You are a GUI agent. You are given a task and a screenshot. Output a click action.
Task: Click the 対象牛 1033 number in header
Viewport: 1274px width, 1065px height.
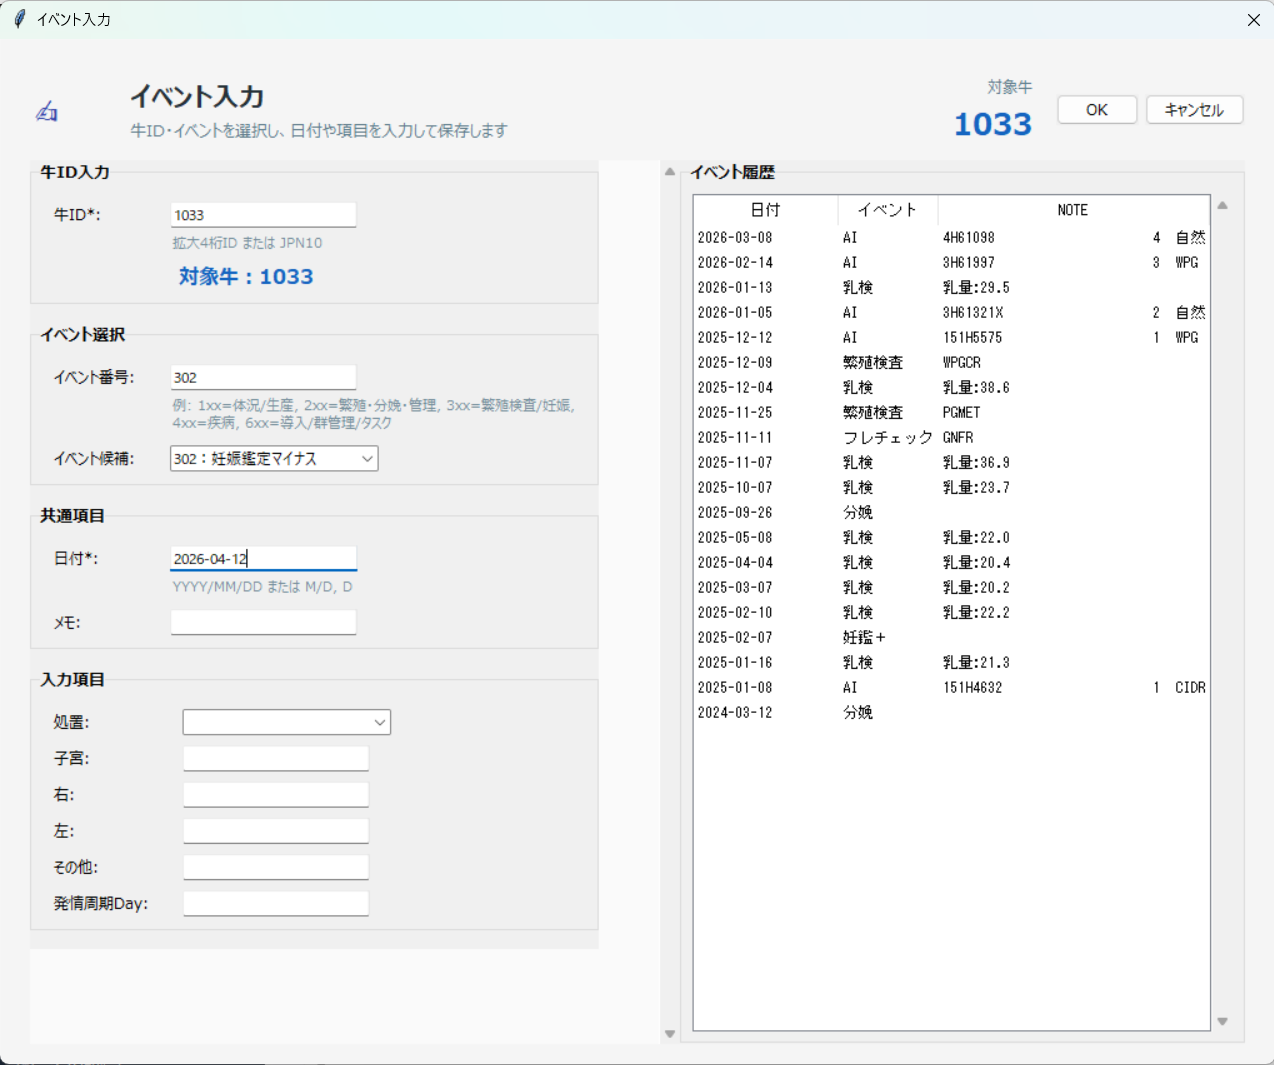tap(992, 124)
